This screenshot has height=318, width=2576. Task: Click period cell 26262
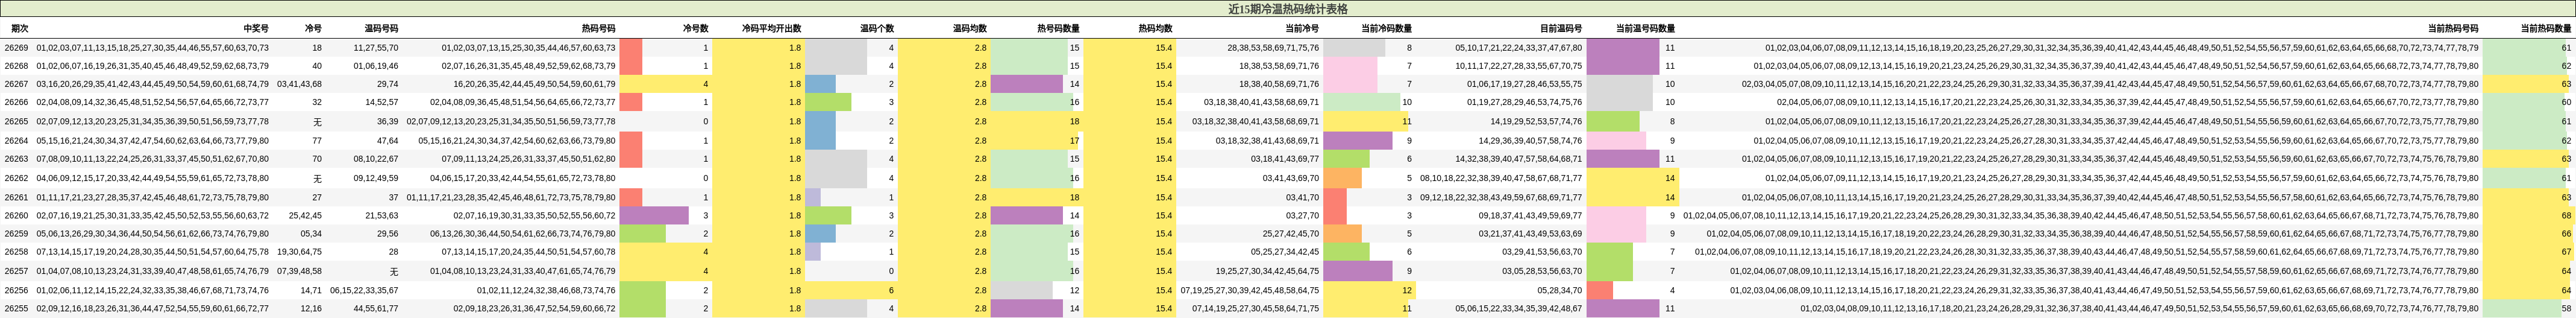click(x=16, y=178)
